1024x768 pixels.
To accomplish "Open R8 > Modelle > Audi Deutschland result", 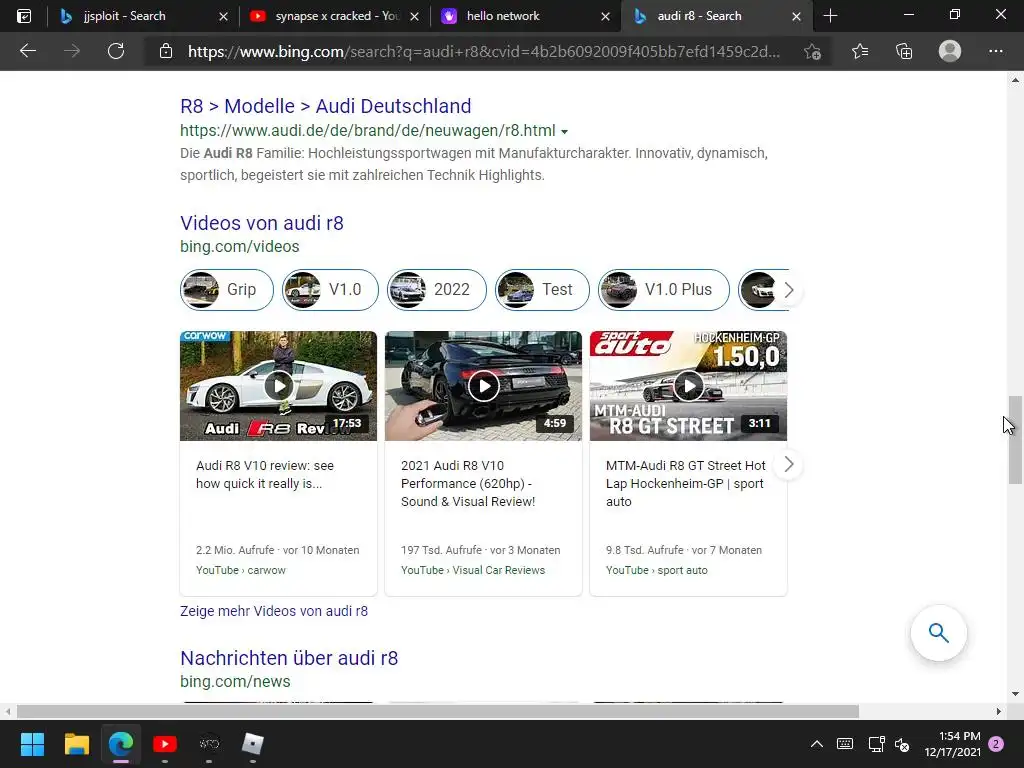I will click(x=325, y=106).
